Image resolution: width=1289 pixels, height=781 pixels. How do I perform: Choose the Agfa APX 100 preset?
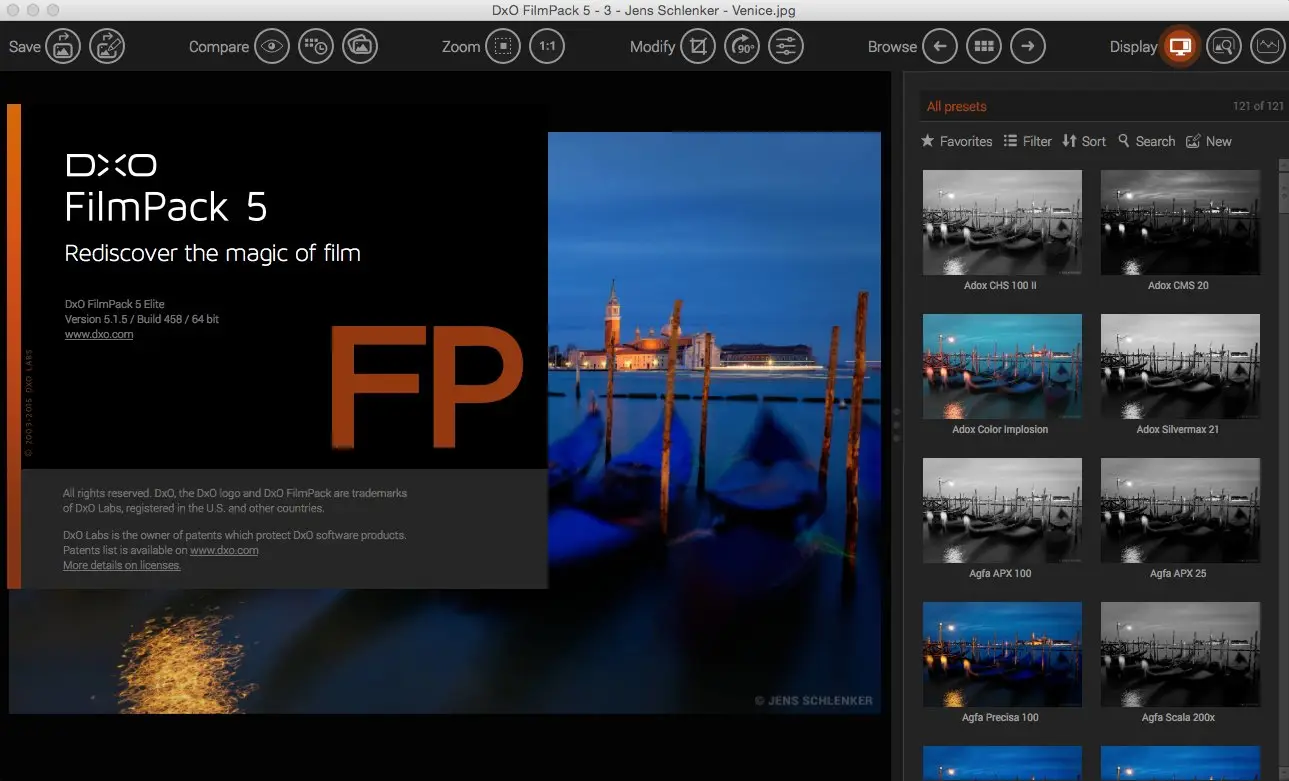pyautogui.click(x=1002, y=510)
